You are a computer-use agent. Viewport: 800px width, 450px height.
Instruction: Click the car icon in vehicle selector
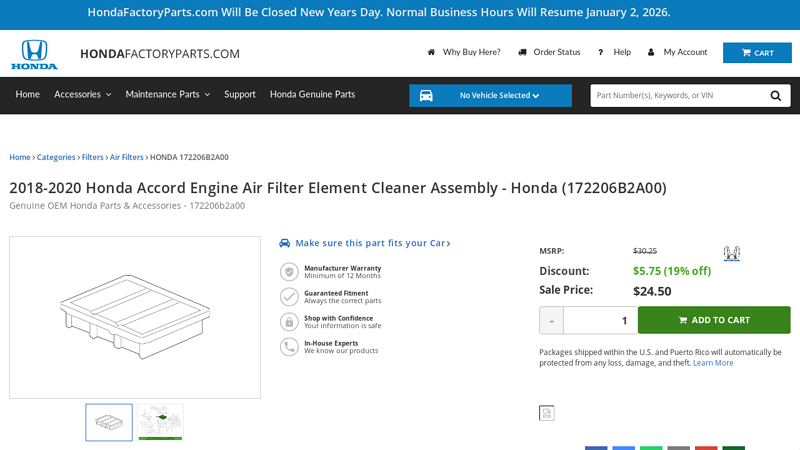[x=426, y=96]
